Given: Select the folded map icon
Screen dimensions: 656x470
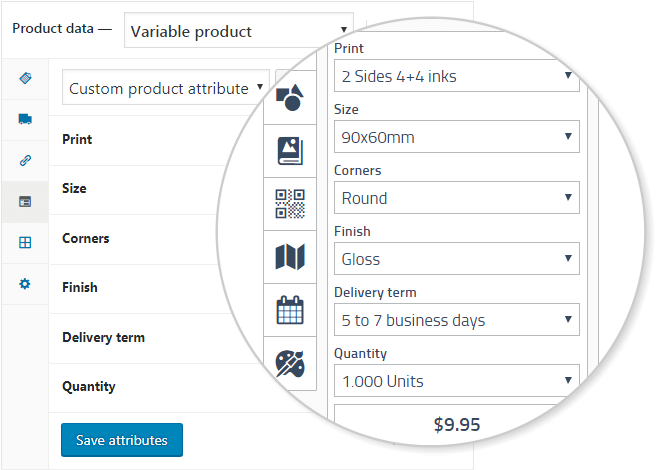Looking at the screenshot, I should tap(290, 257).
